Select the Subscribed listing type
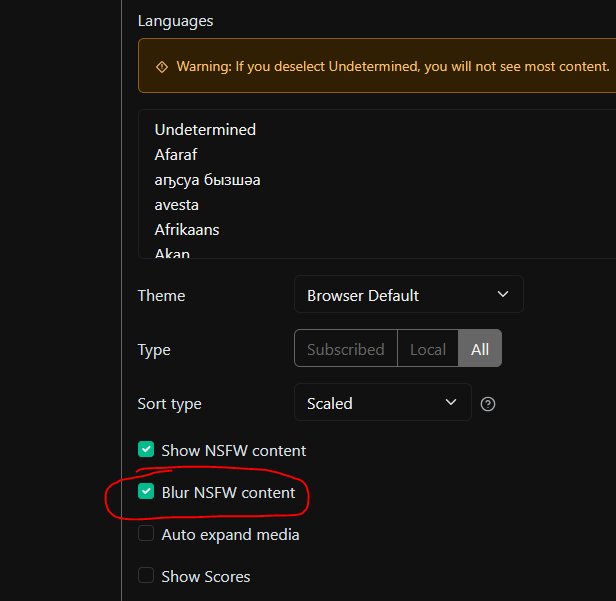 [345, 349]
